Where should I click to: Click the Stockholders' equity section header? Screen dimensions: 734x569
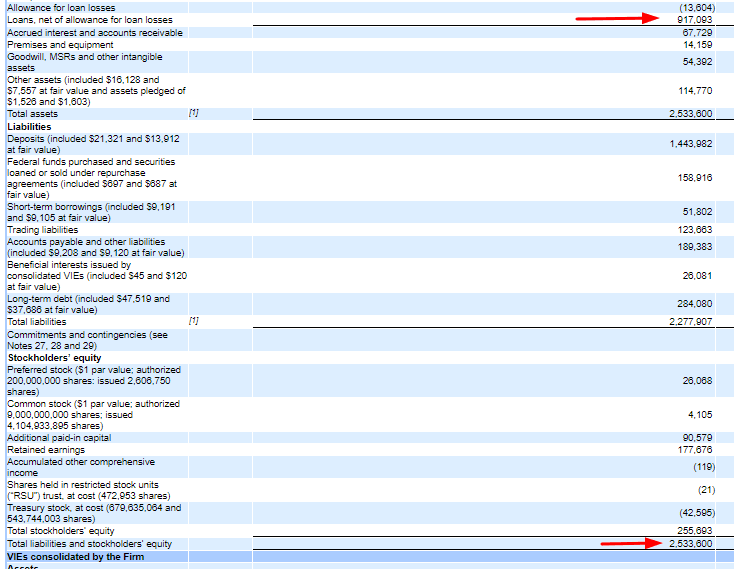(54, 357)
